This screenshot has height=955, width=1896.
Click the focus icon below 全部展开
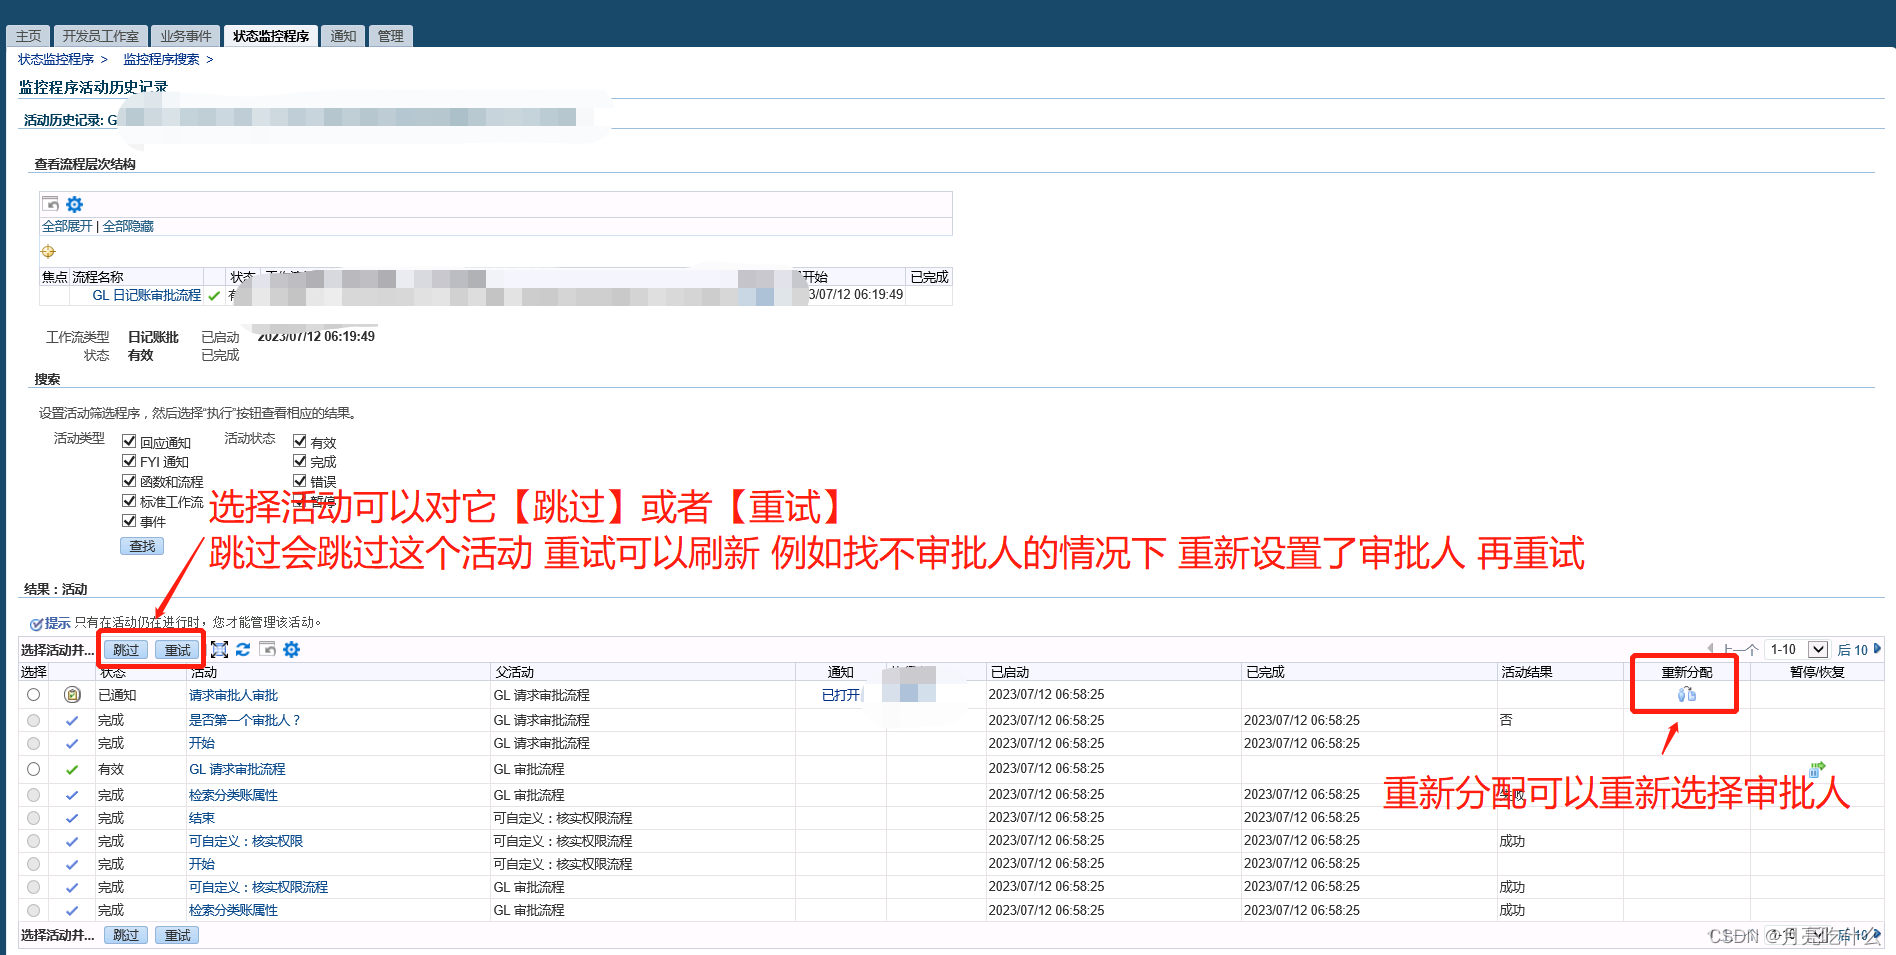click(48, 251)
